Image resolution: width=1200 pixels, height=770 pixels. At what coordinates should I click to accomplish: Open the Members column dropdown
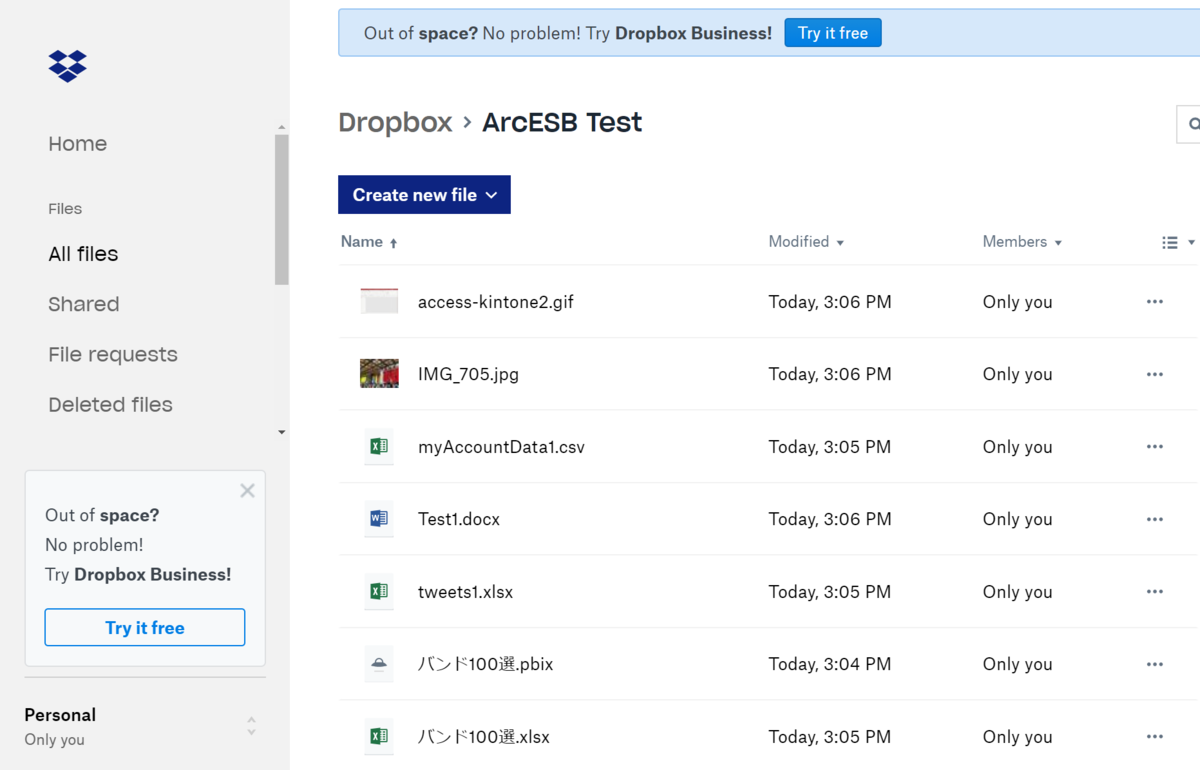(x=1022, y=242)
